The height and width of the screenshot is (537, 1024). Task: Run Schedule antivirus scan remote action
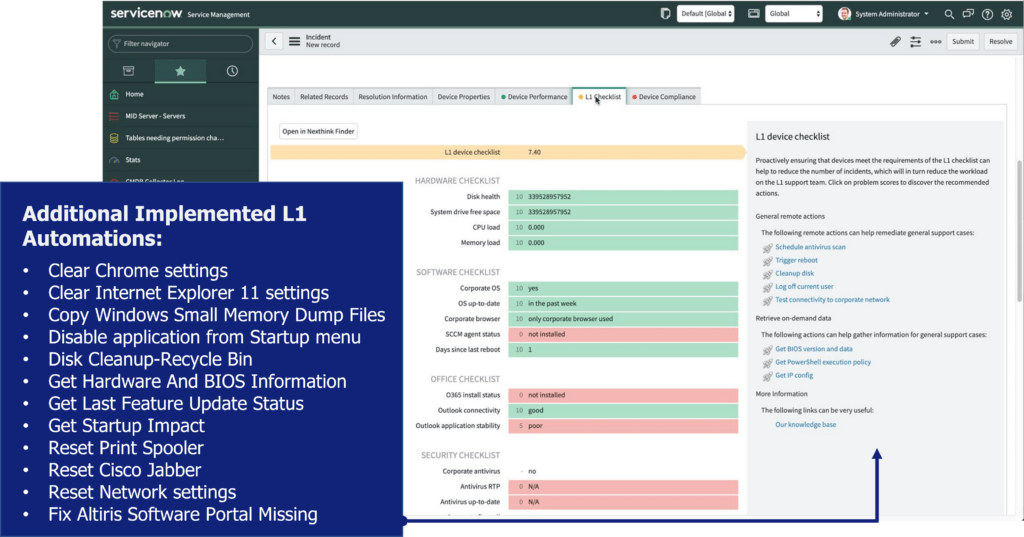coord(810,247)
